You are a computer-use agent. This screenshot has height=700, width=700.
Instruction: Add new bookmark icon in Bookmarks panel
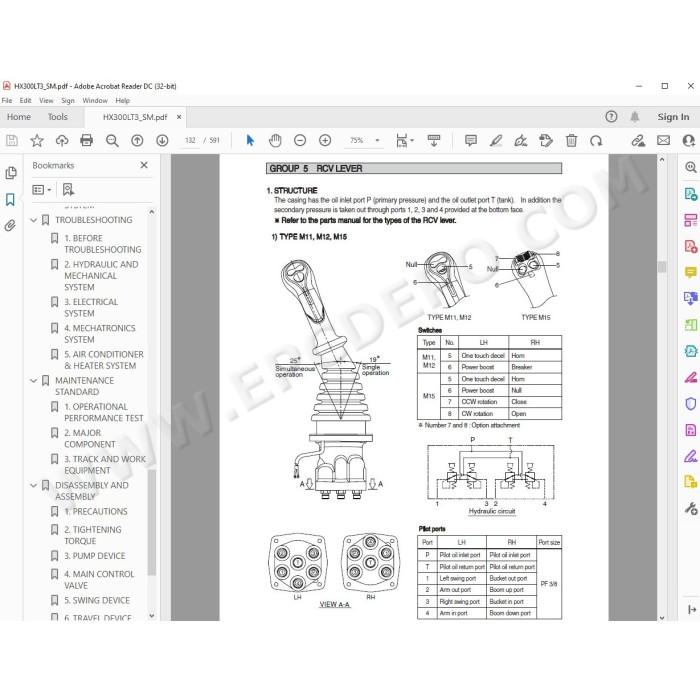68,190
